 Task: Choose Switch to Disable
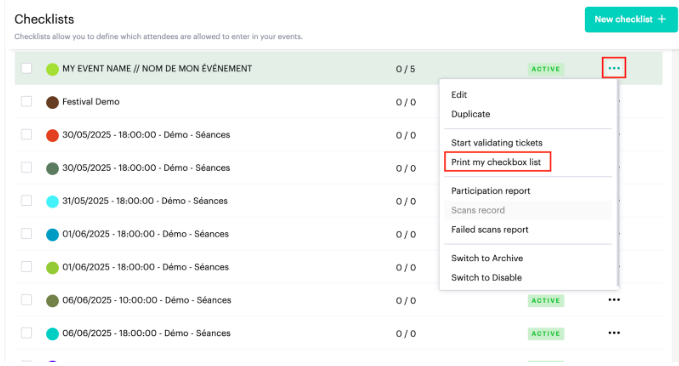coord(486,278)
